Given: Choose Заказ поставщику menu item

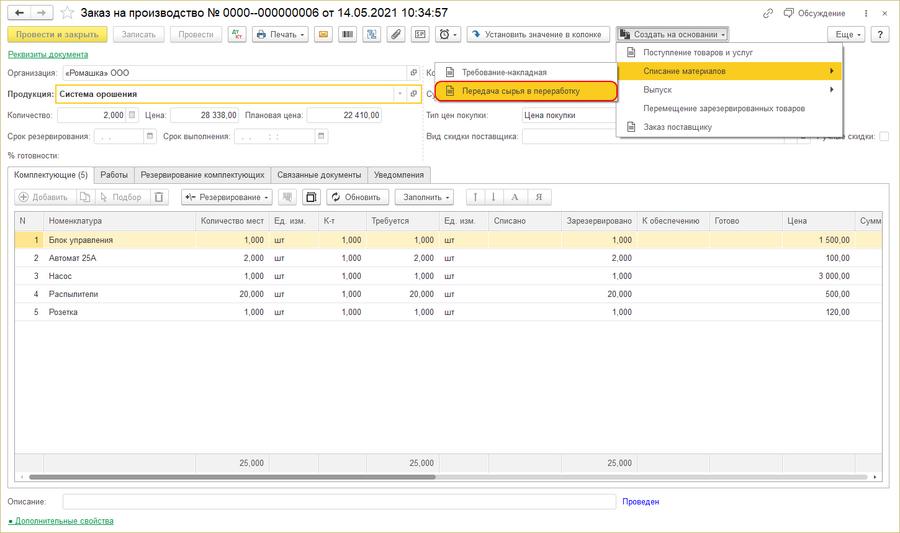Looking at the screenshot, I should tap(730, 127).
